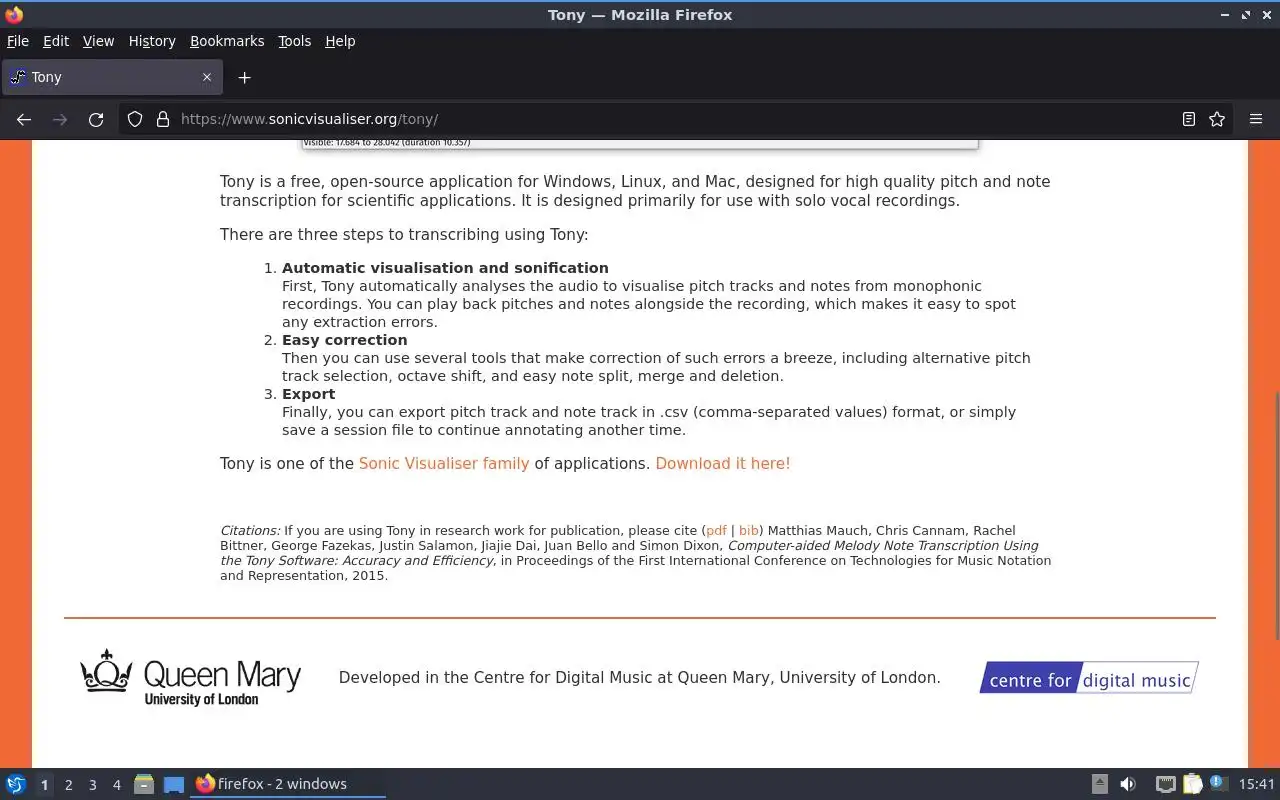Toggle reader view icon in address bar

click(1189, 119)
